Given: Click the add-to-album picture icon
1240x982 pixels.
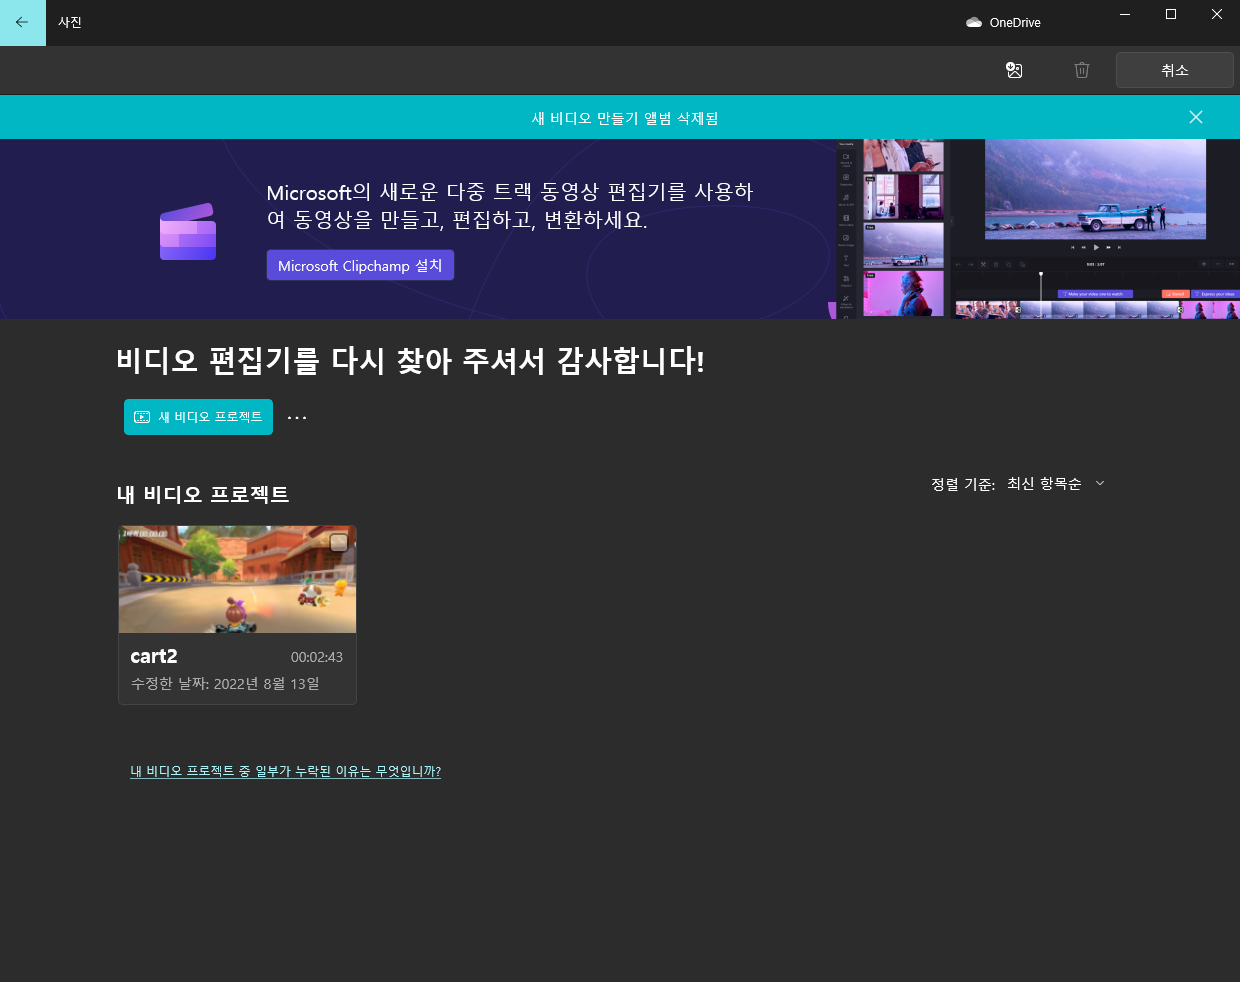Looking at the screenshot, I should click(1014, 70).
